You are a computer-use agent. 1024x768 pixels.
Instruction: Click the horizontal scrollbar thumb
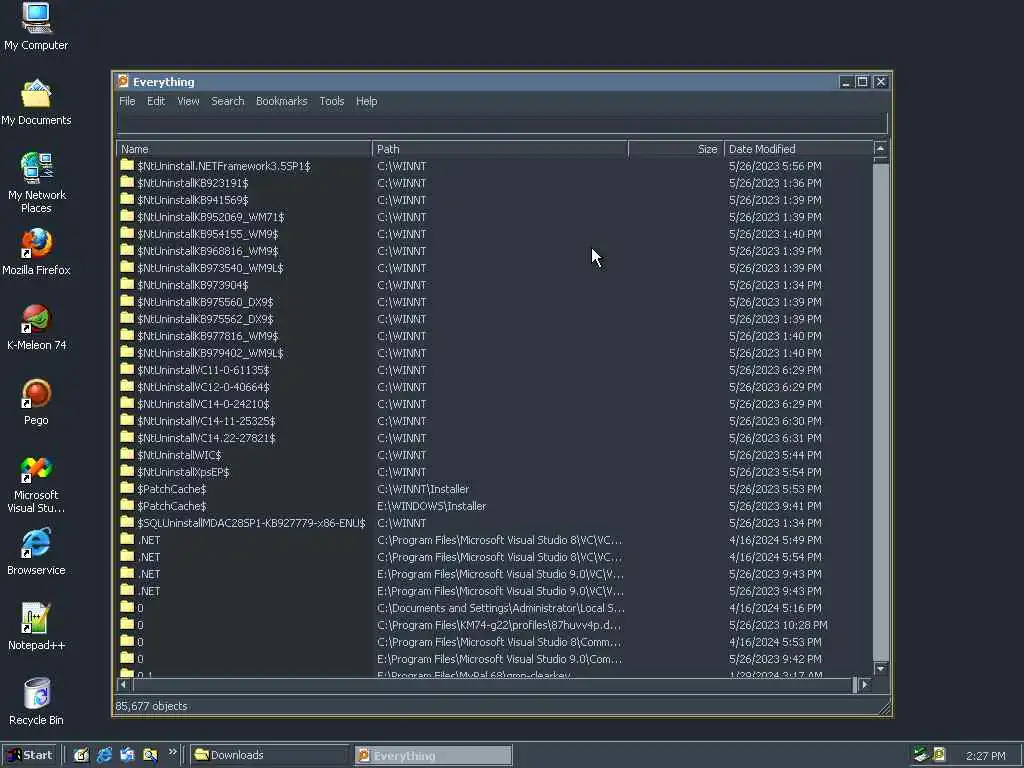click(494, 684)
